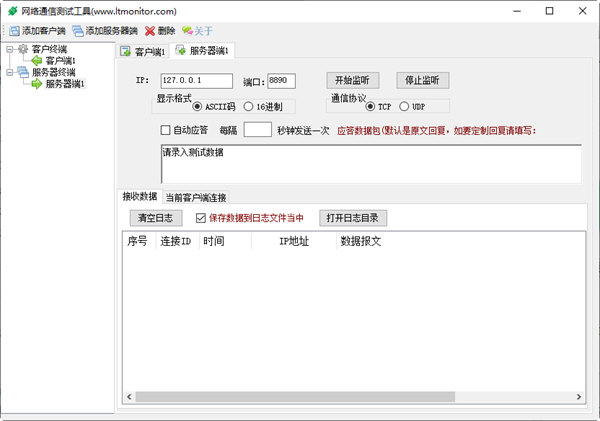Image resolution: width=600 pixels, height=421 pixels.
Task: Click the Add Client (添加客户端) toolbar icon
Action: pos(14,31)
